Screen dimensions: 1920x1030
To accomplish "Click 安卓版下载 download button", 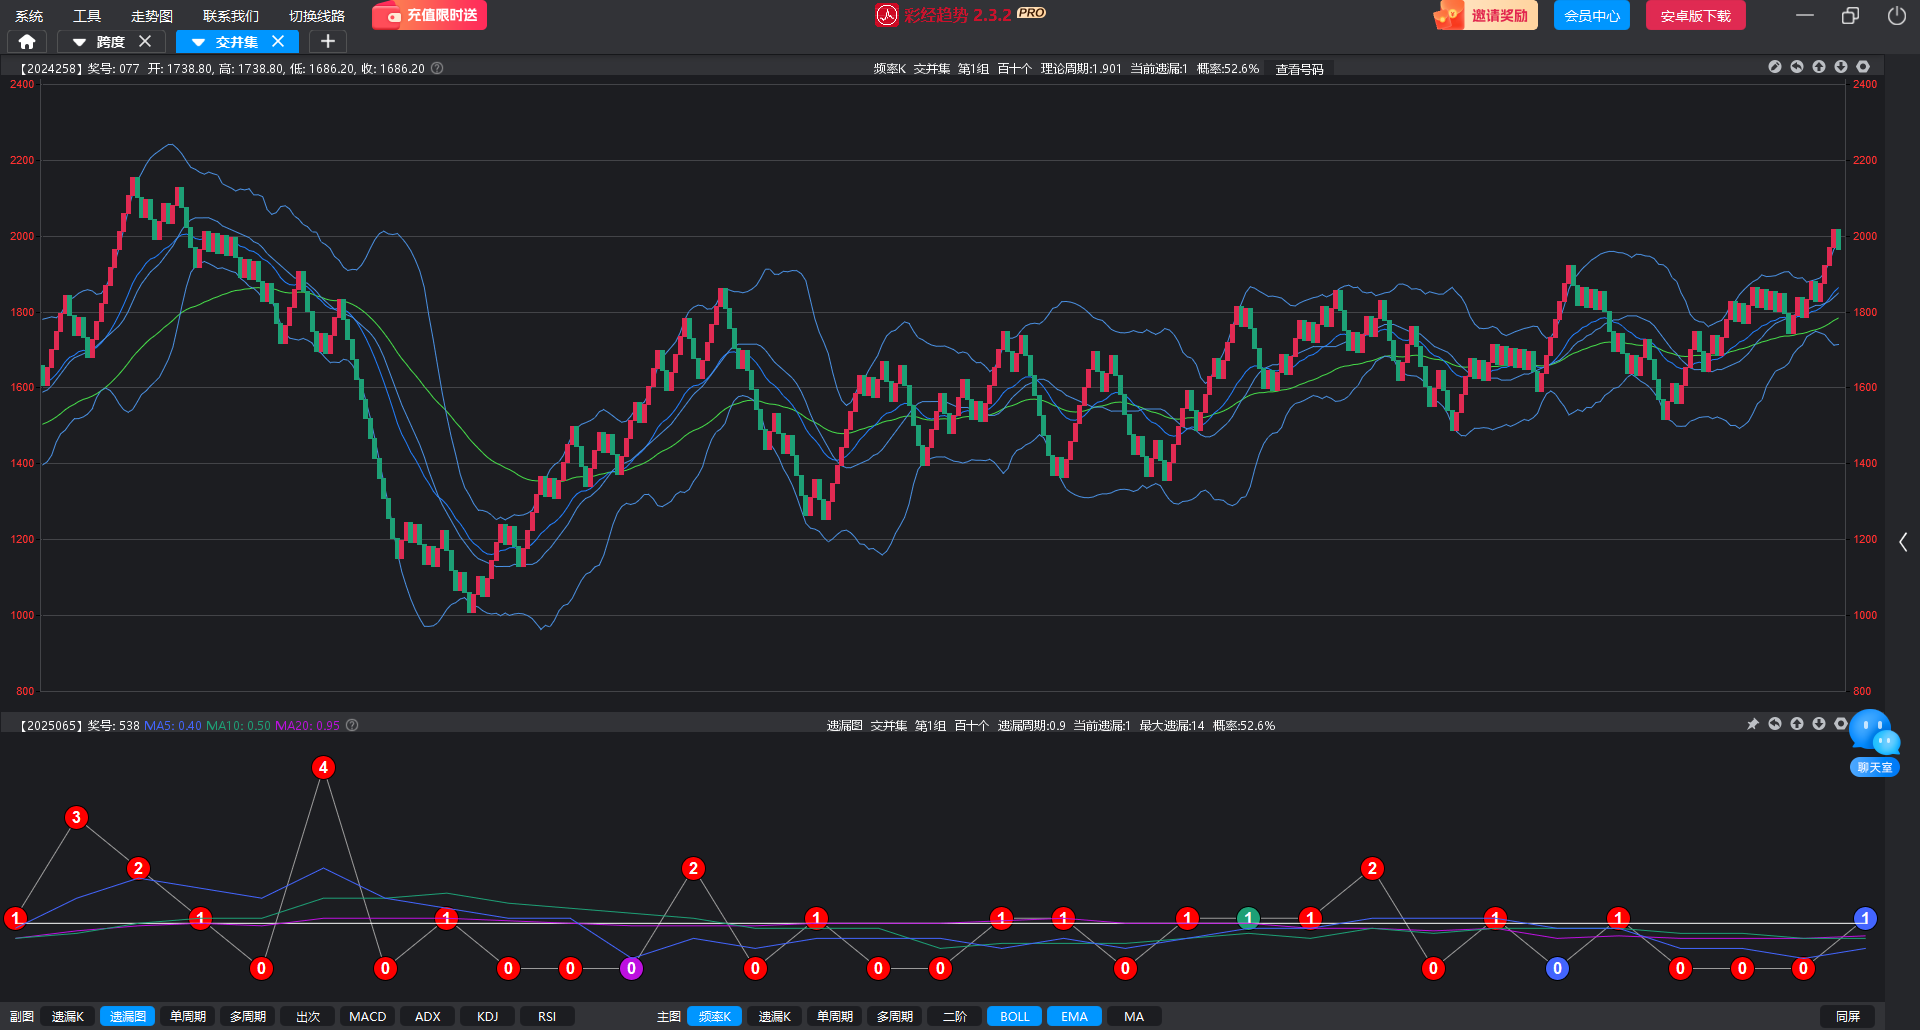I will pos(1695,15).
